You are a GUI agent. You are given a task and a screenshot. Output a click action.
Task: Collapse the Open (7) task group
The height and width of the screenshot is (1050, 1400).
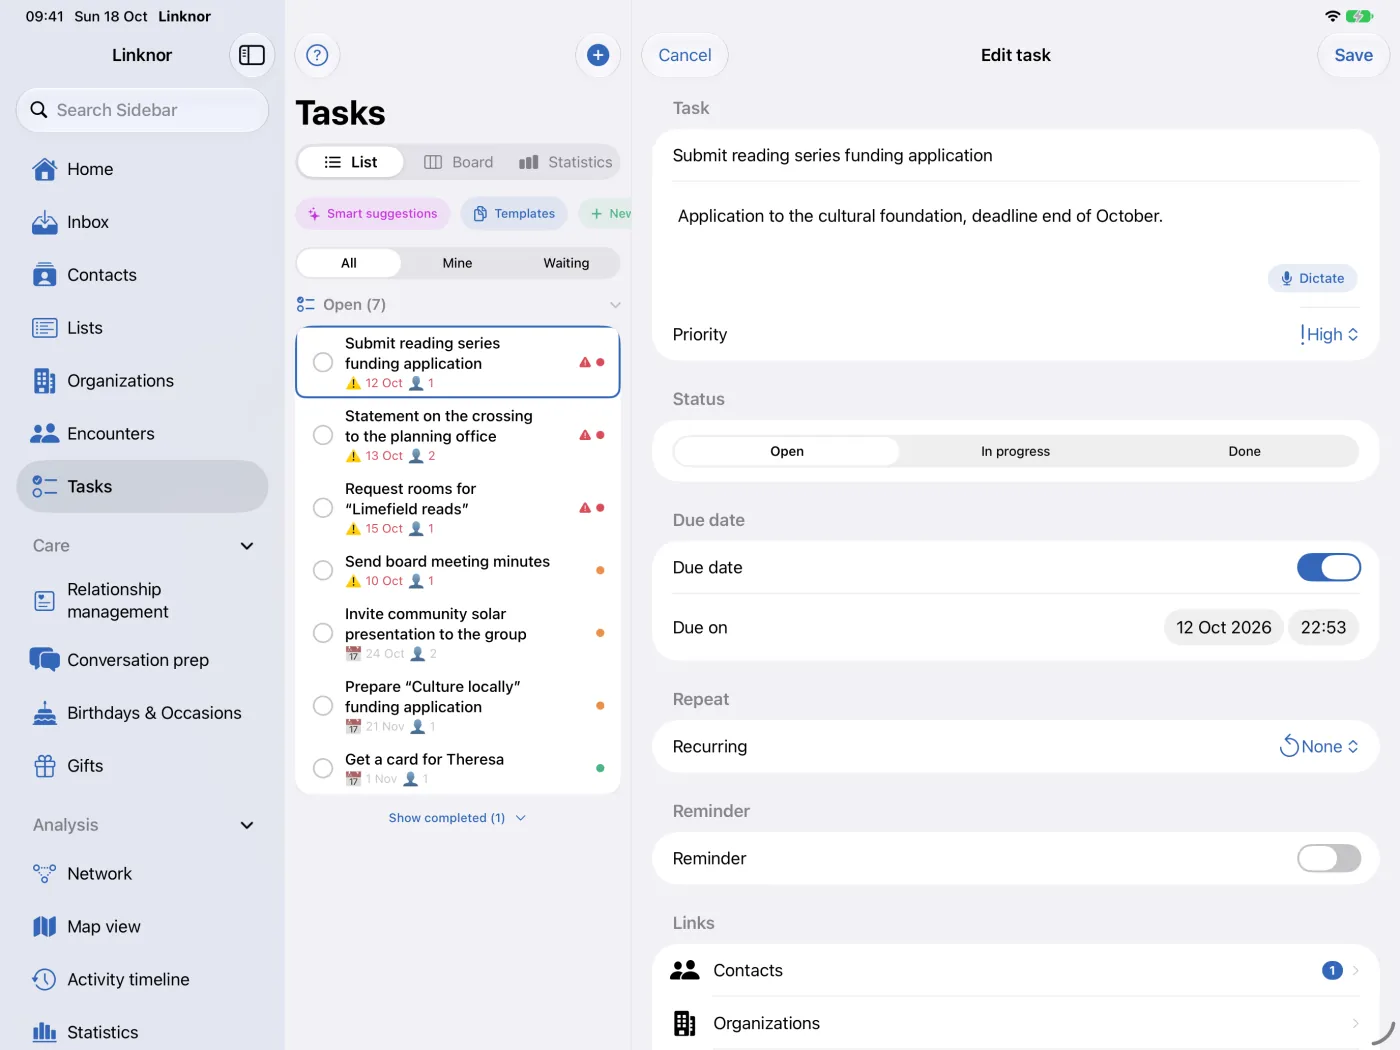[615, 305]
